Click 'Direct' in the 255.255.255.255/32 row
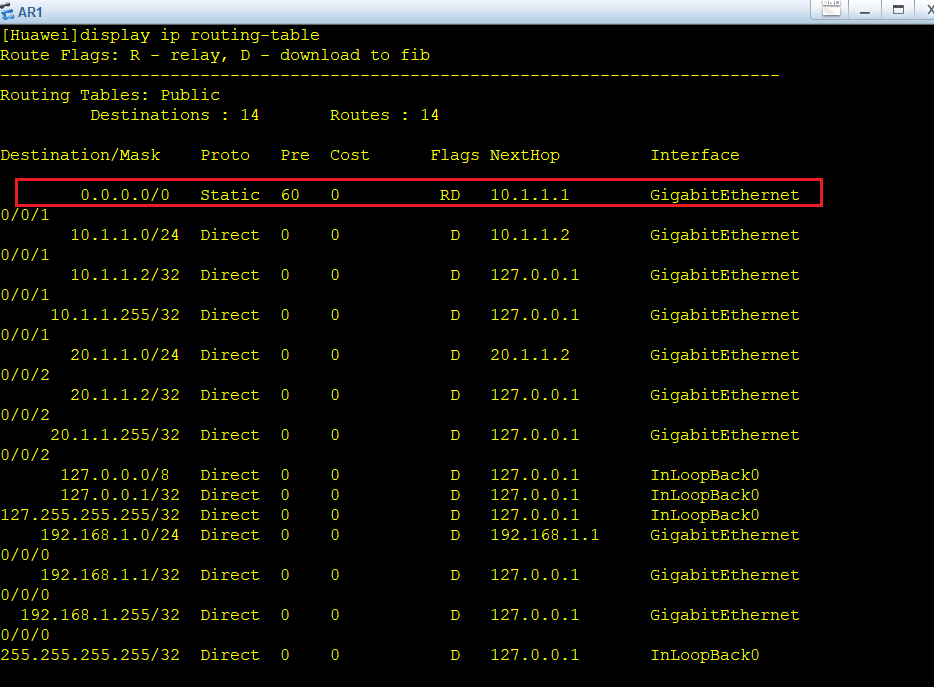The width and height of the screenshot is (934, 687). (x=230, y=655)
